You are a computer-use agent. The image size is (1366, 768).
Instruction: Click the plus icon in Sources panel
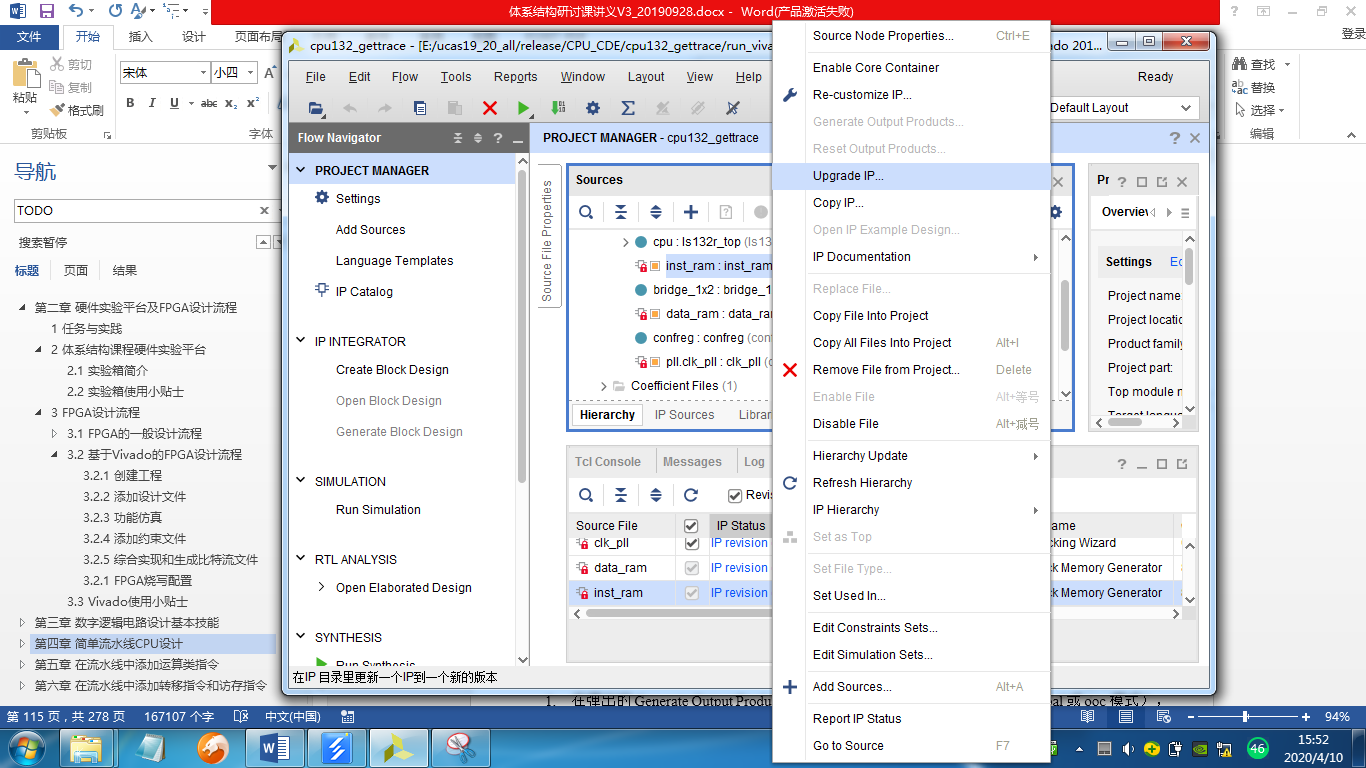pos(690,212)
